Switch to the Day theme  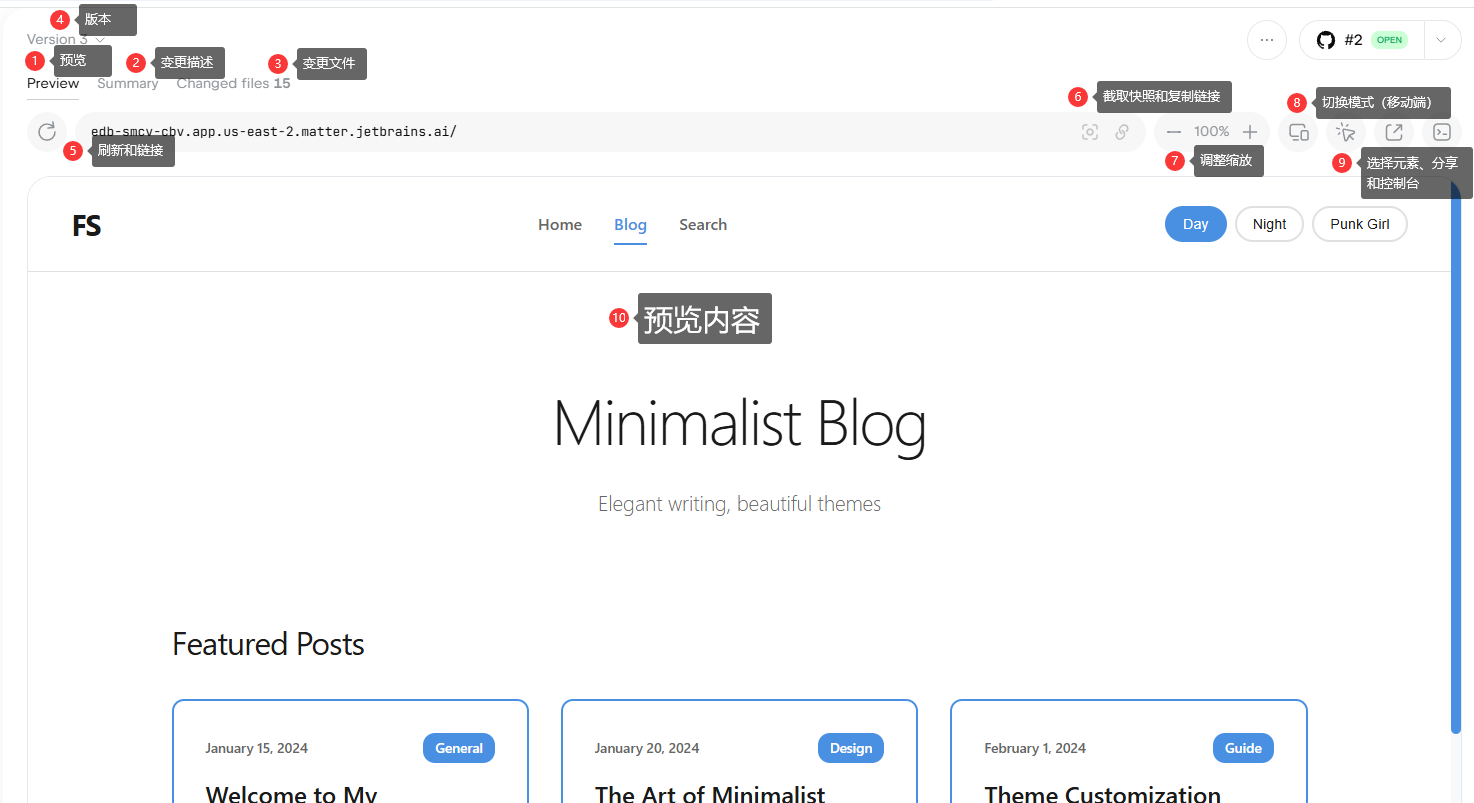pyautogui.click(x=1195, y=224)
